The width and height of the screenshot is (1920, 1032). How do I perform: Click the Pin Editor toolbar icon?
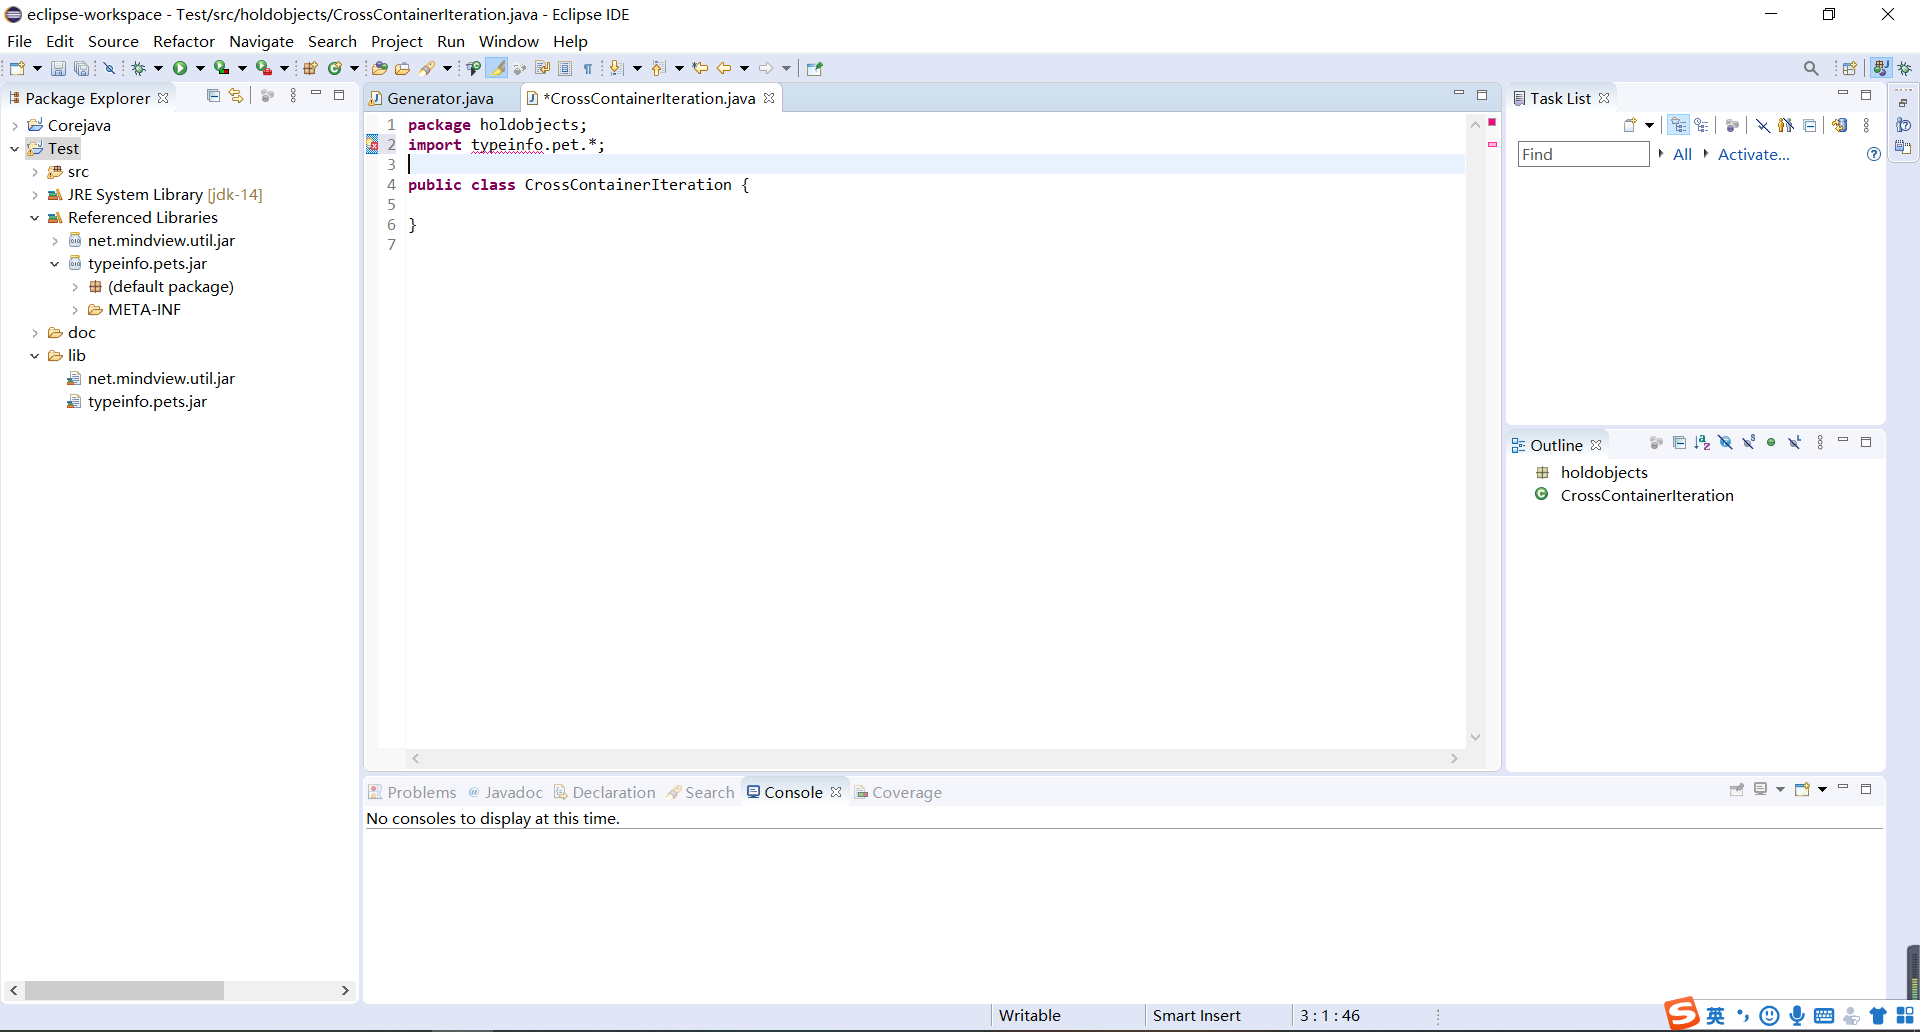(815, 68)
